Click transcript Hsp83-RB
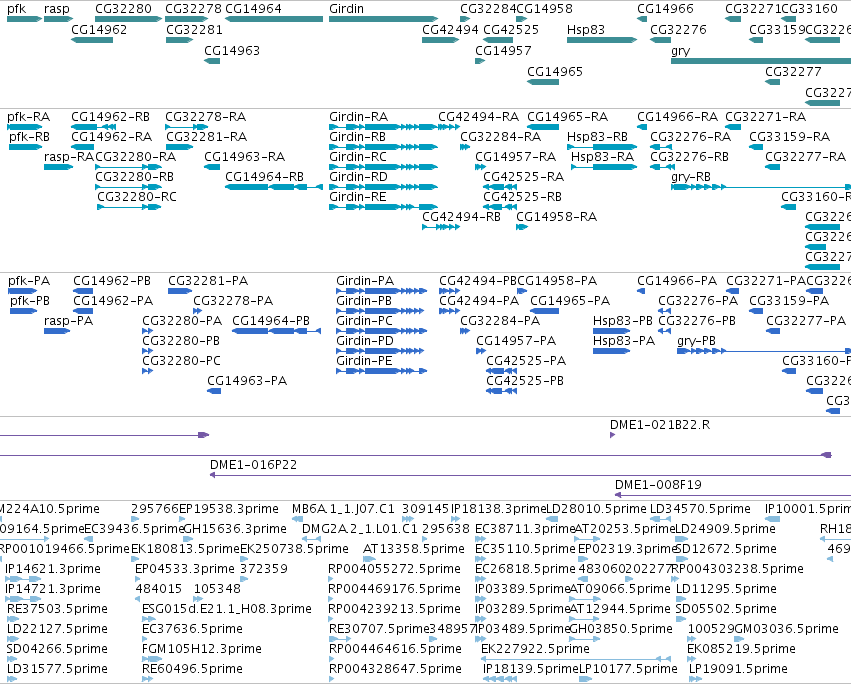851x684 pixels. [x=597, y=137]
